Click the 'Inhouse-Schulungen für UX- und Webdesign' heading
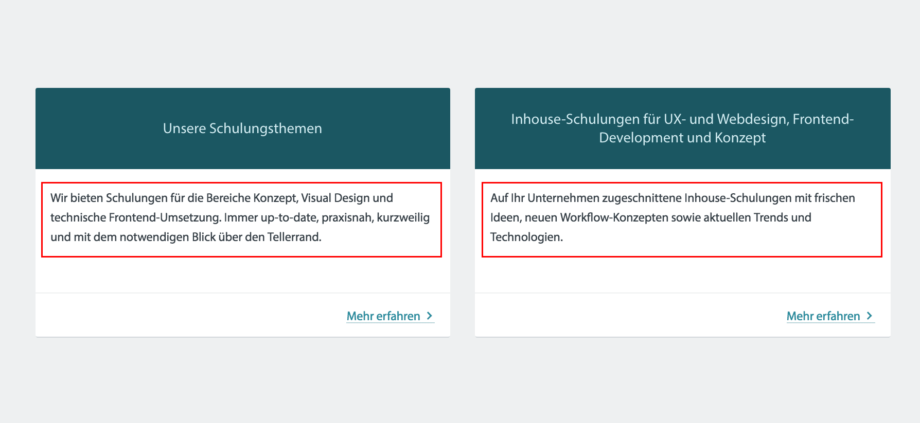This screenshot has width=920, height=423. [x=682, y=119]
